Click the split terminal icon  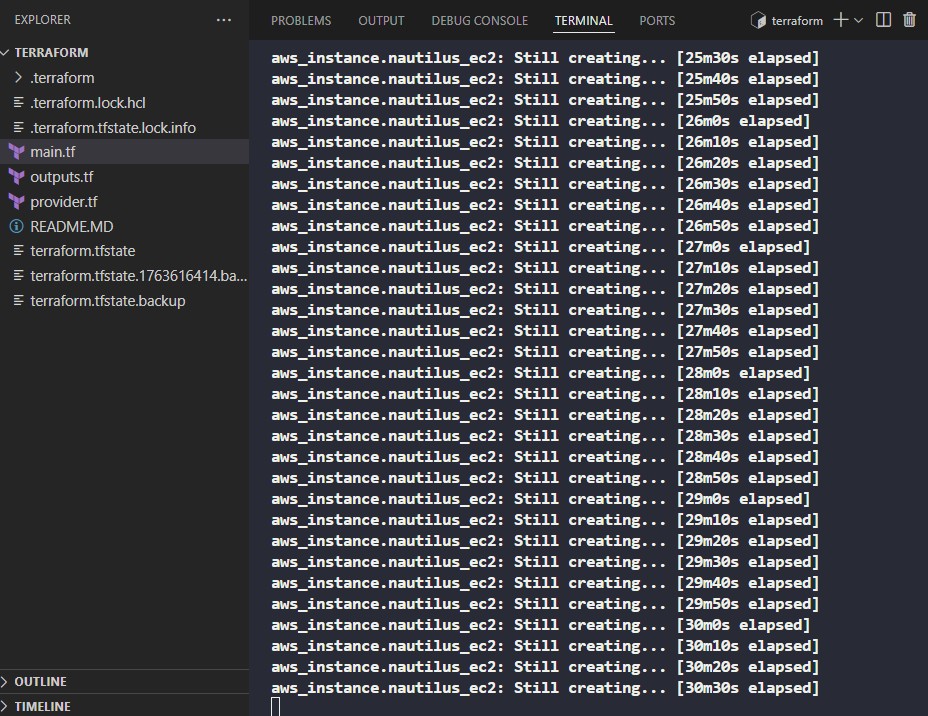coord(883,20)
